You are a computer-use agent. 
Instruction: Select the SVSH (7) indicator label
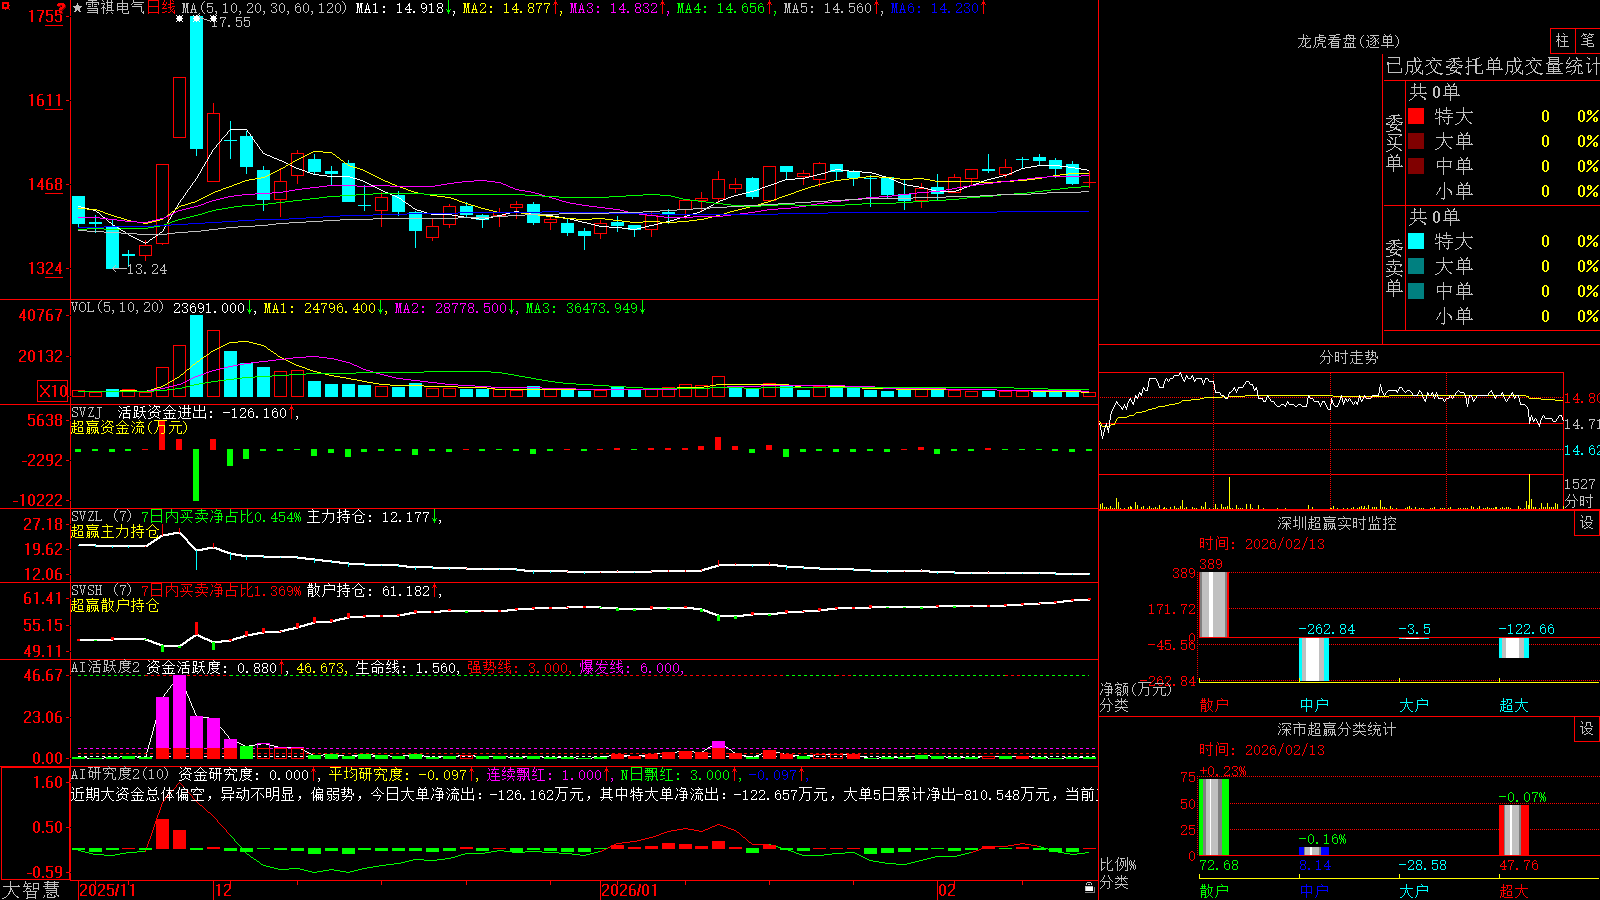101,591
